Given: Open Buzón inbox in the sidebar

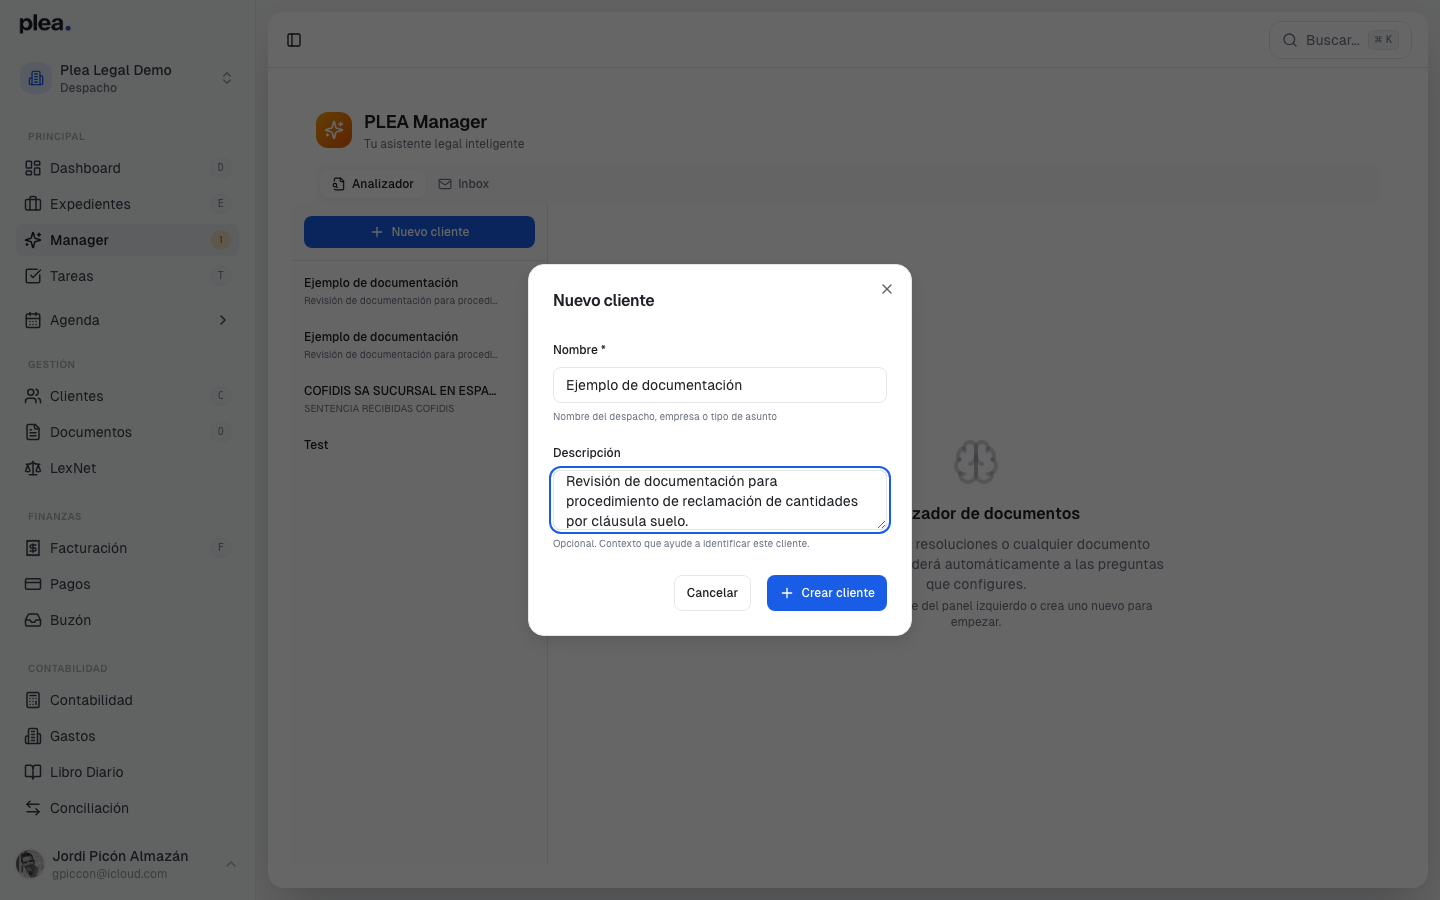Looking at the screenshot, I should [x=128, y=620].
